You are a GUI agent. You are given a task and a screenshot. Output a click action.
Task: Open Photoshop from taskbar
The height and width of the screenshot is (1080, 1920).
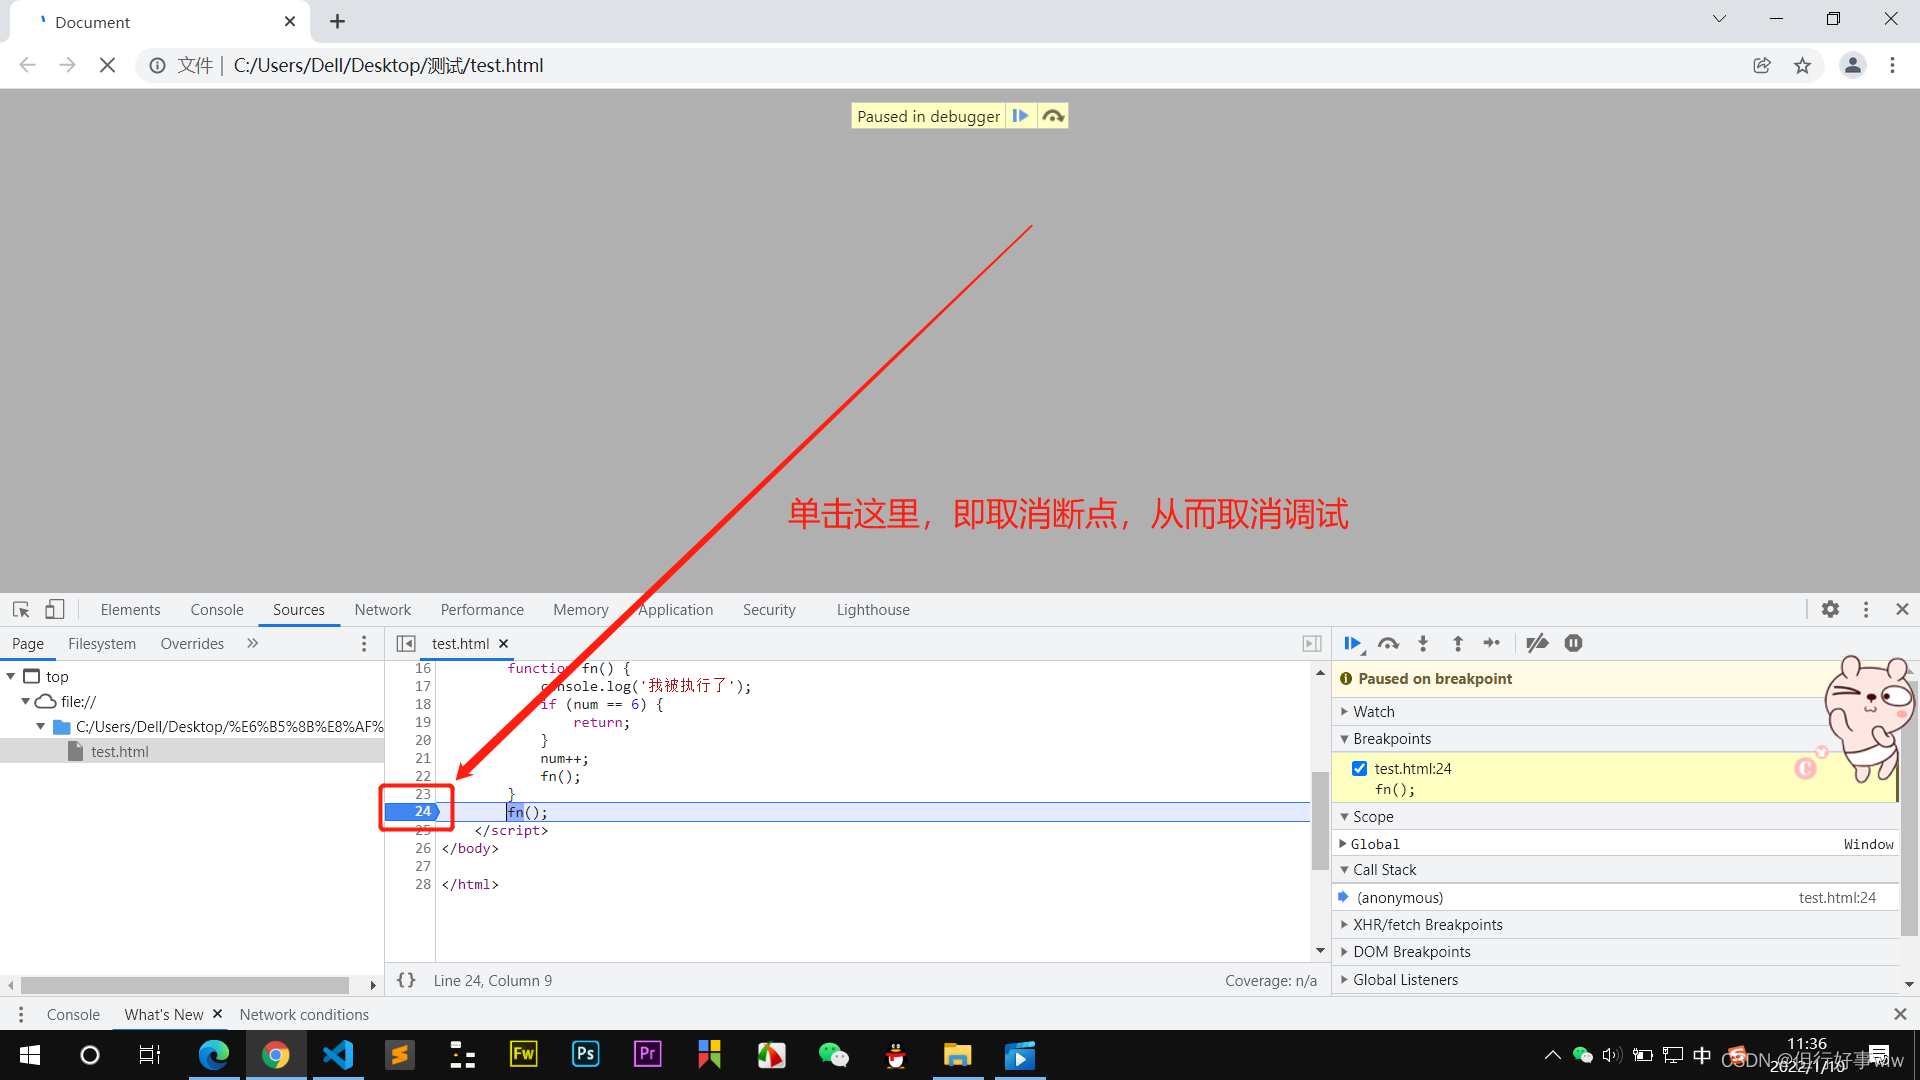pyautogui.click(x=586, y=1055)
